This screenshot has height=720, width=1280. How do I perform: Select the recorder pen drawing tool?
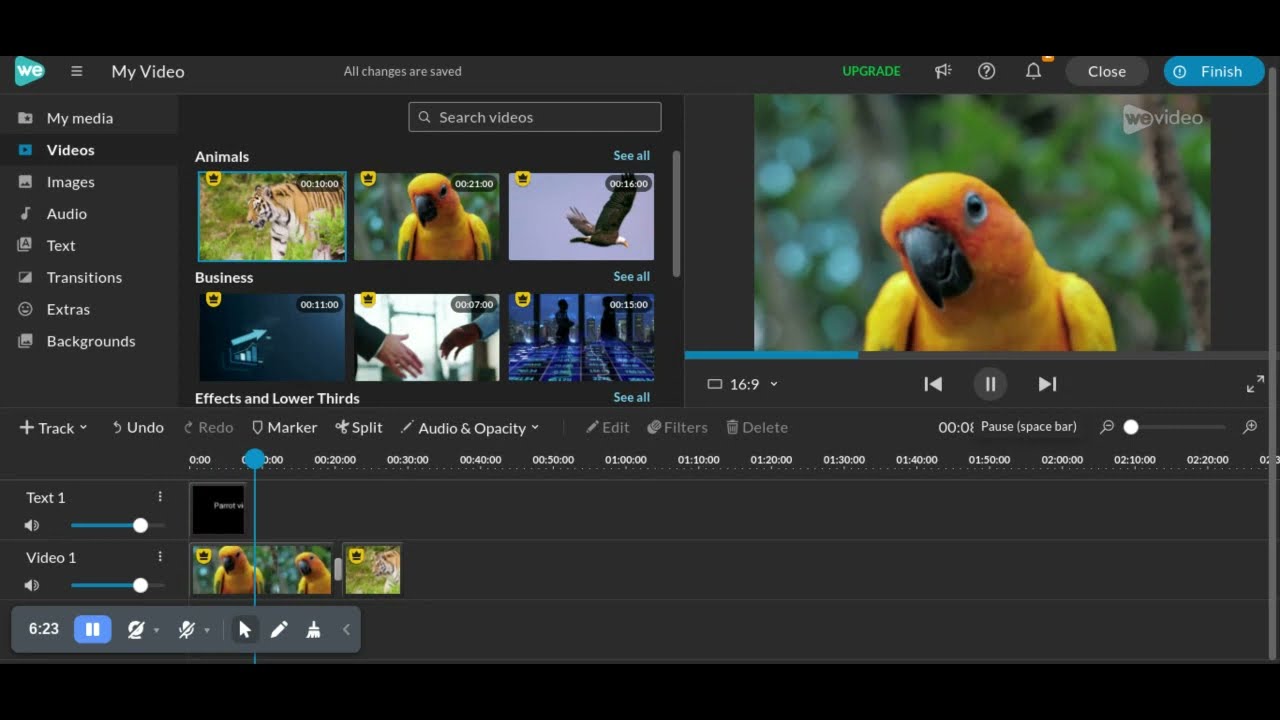pyautogui.click(x=279, y=629)
